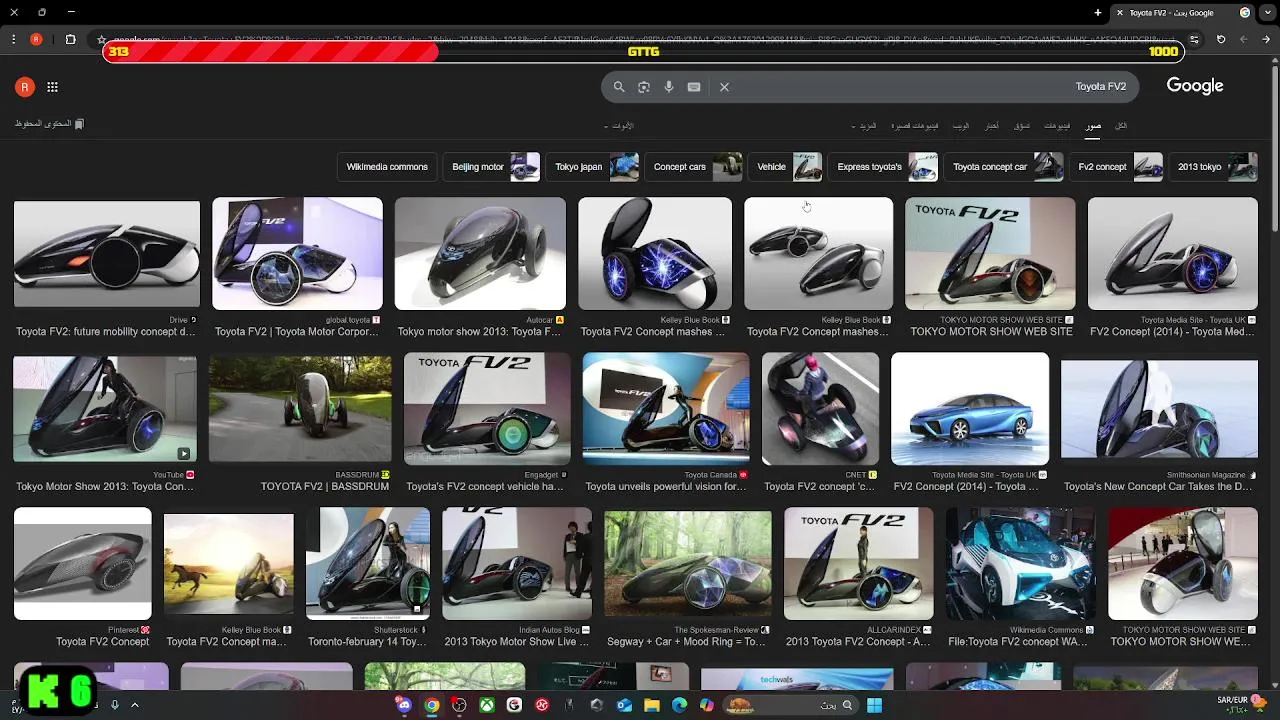Open a new browser tab with plus button
1280x720 pixels.
[x=1098, y=13]
